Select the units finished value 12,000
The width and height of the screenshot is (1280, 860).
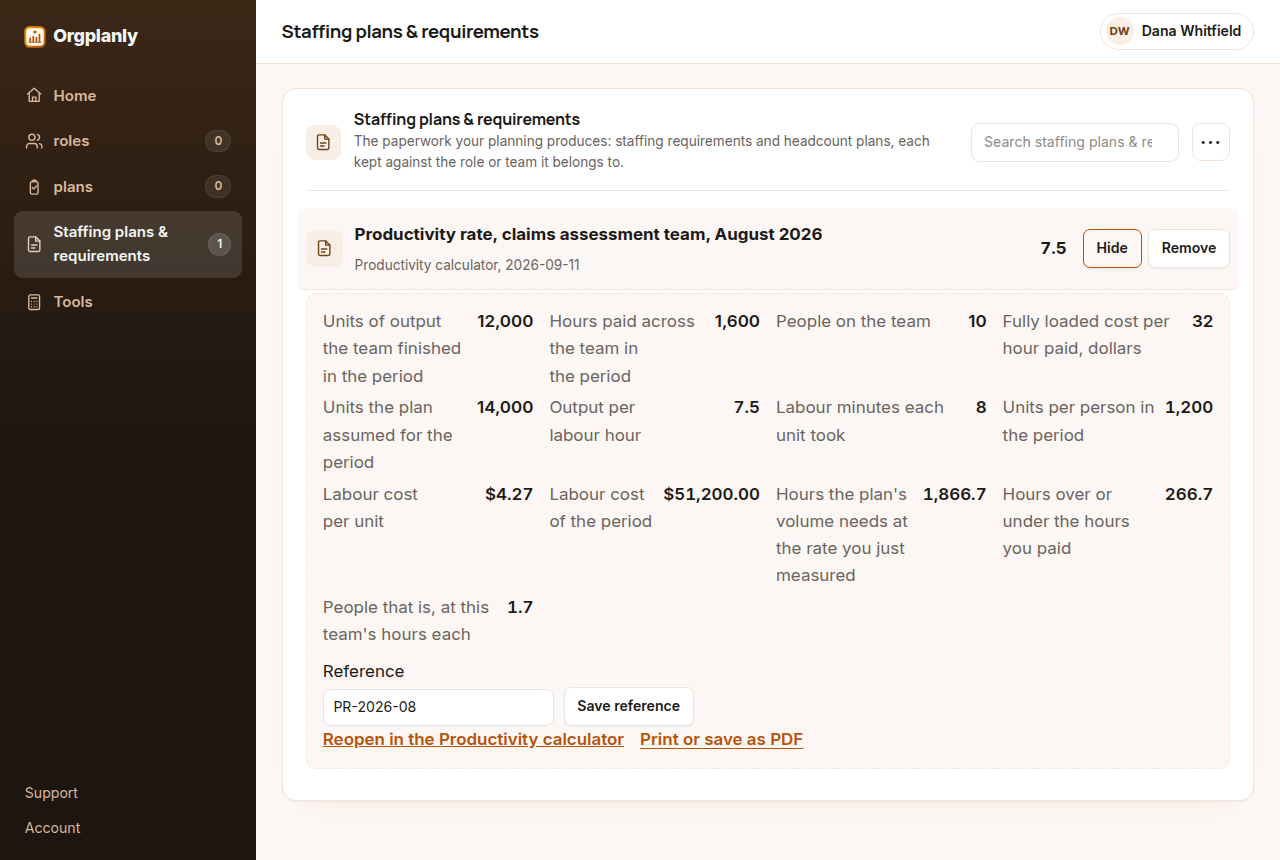[x=505, y=321]
